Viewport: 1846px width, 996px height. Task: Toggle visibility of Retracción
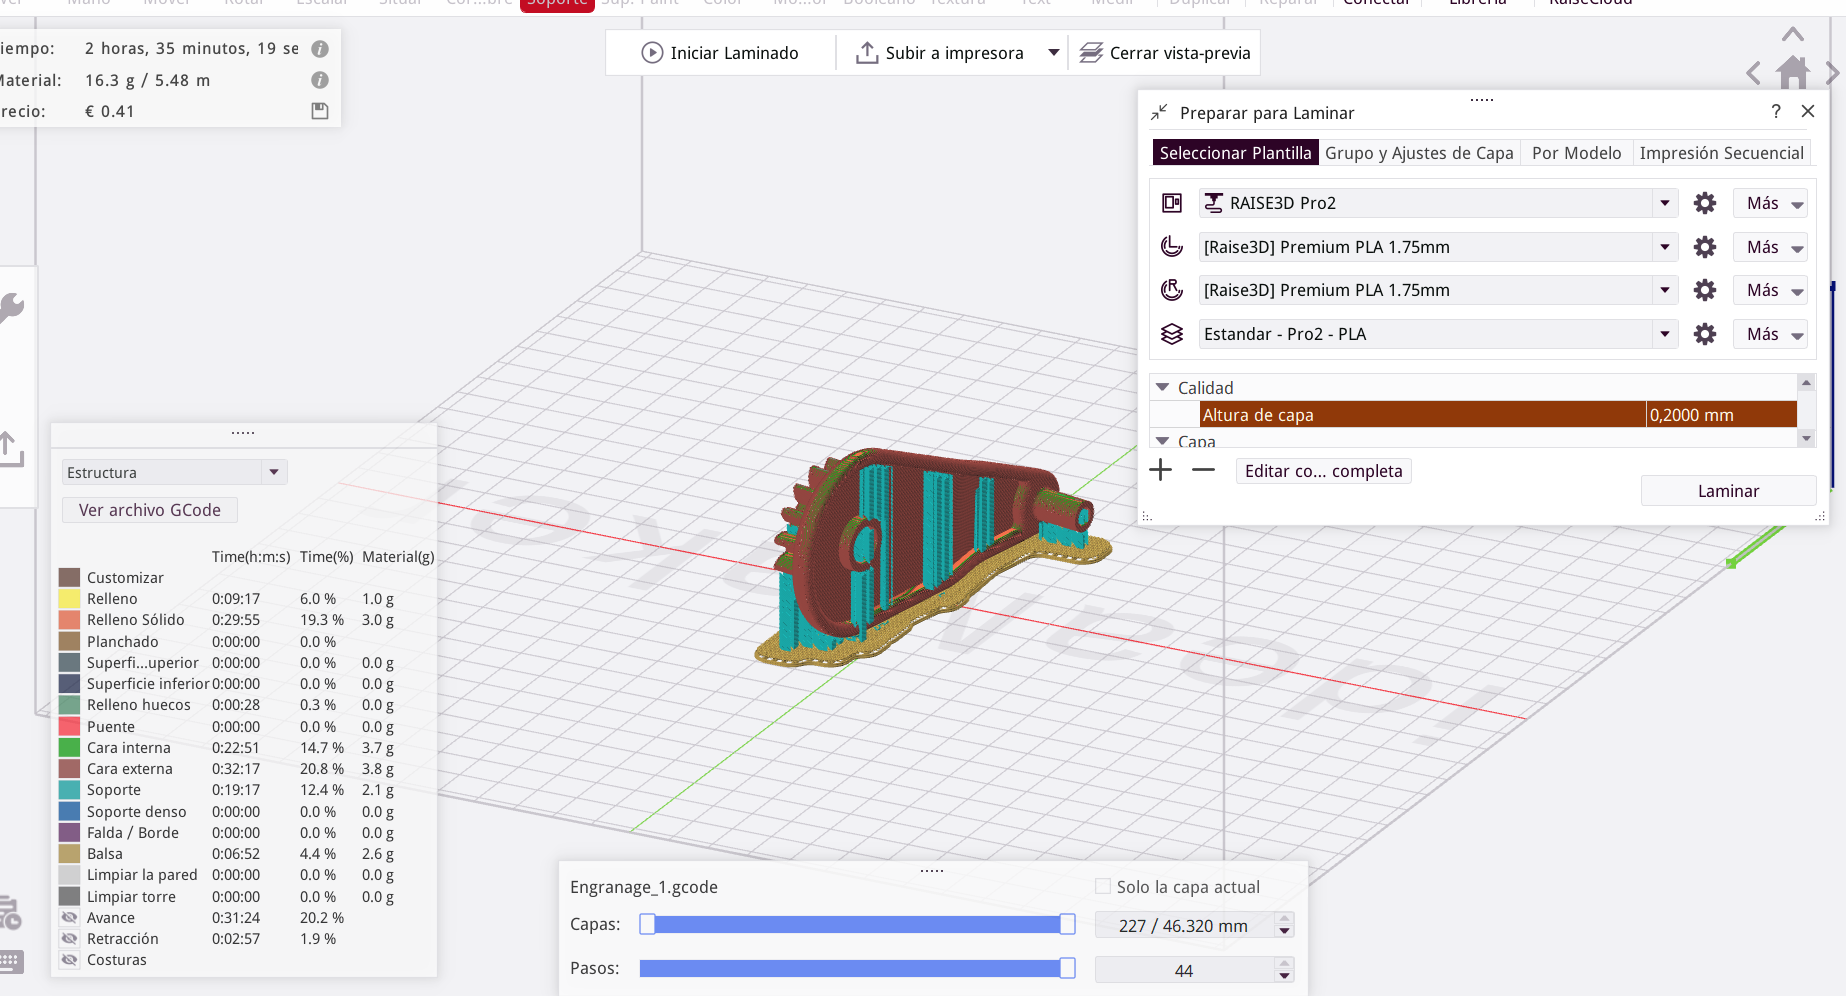click(x=69, y=939)
